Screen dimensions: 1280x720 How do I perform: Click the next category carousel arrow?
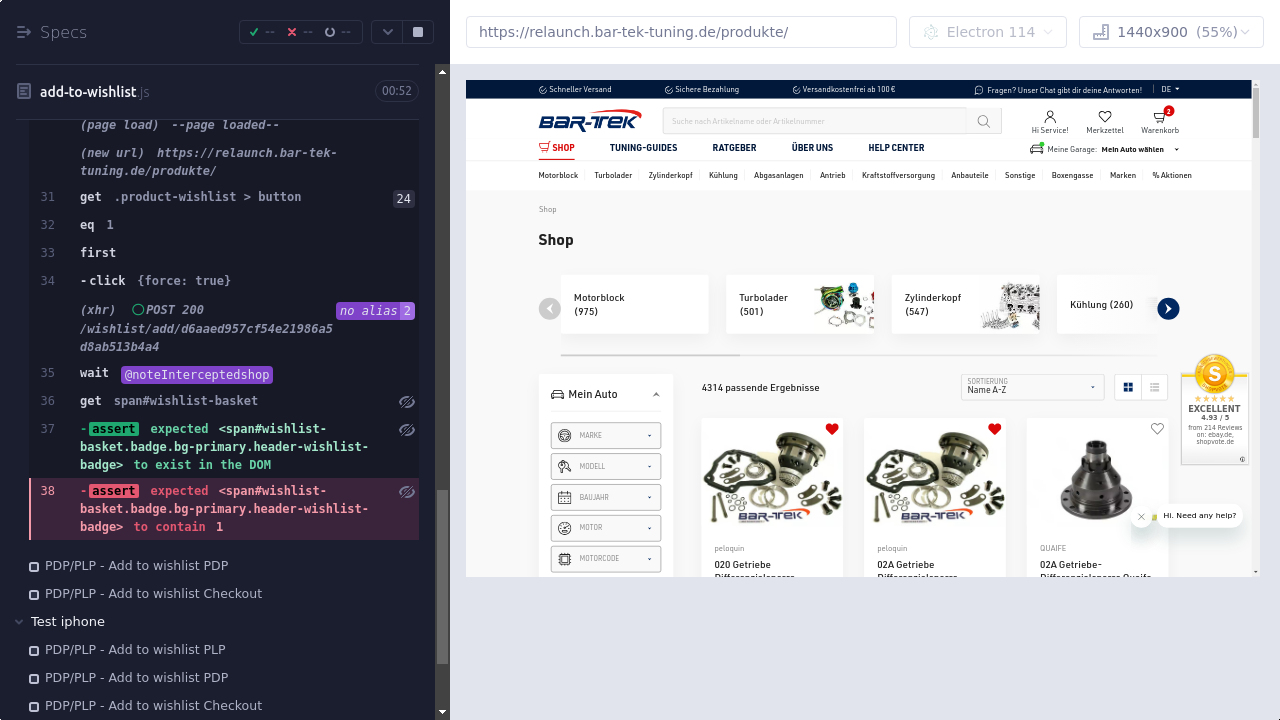pos(1168,309)
